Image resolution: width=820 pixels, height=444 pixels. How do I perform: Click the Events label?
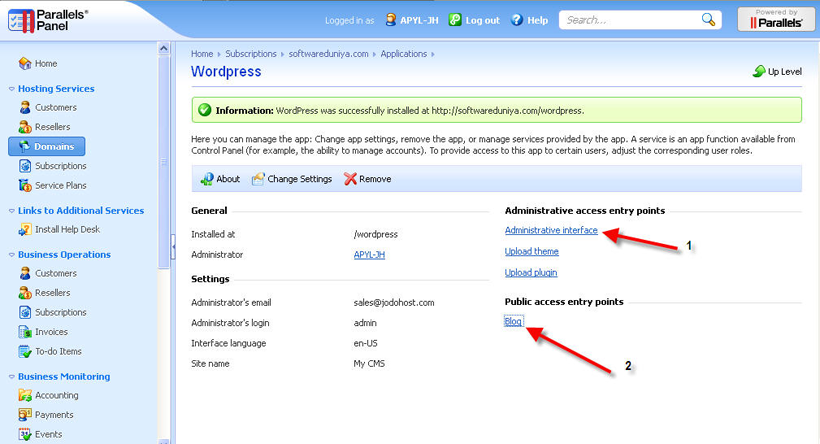click(x=48, y=434)
